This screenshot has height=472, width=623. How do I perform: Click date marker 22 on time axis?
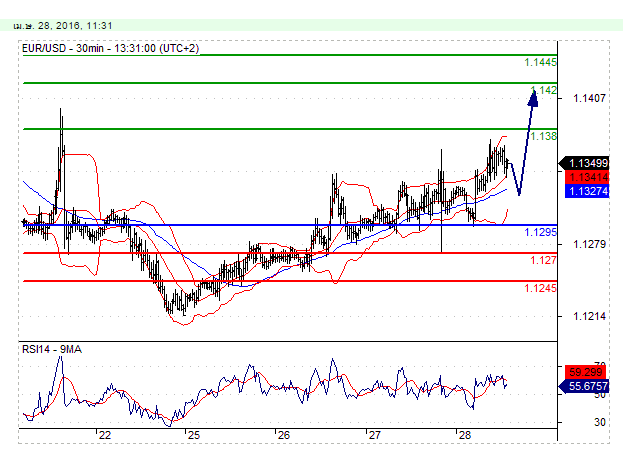(104, 436)
